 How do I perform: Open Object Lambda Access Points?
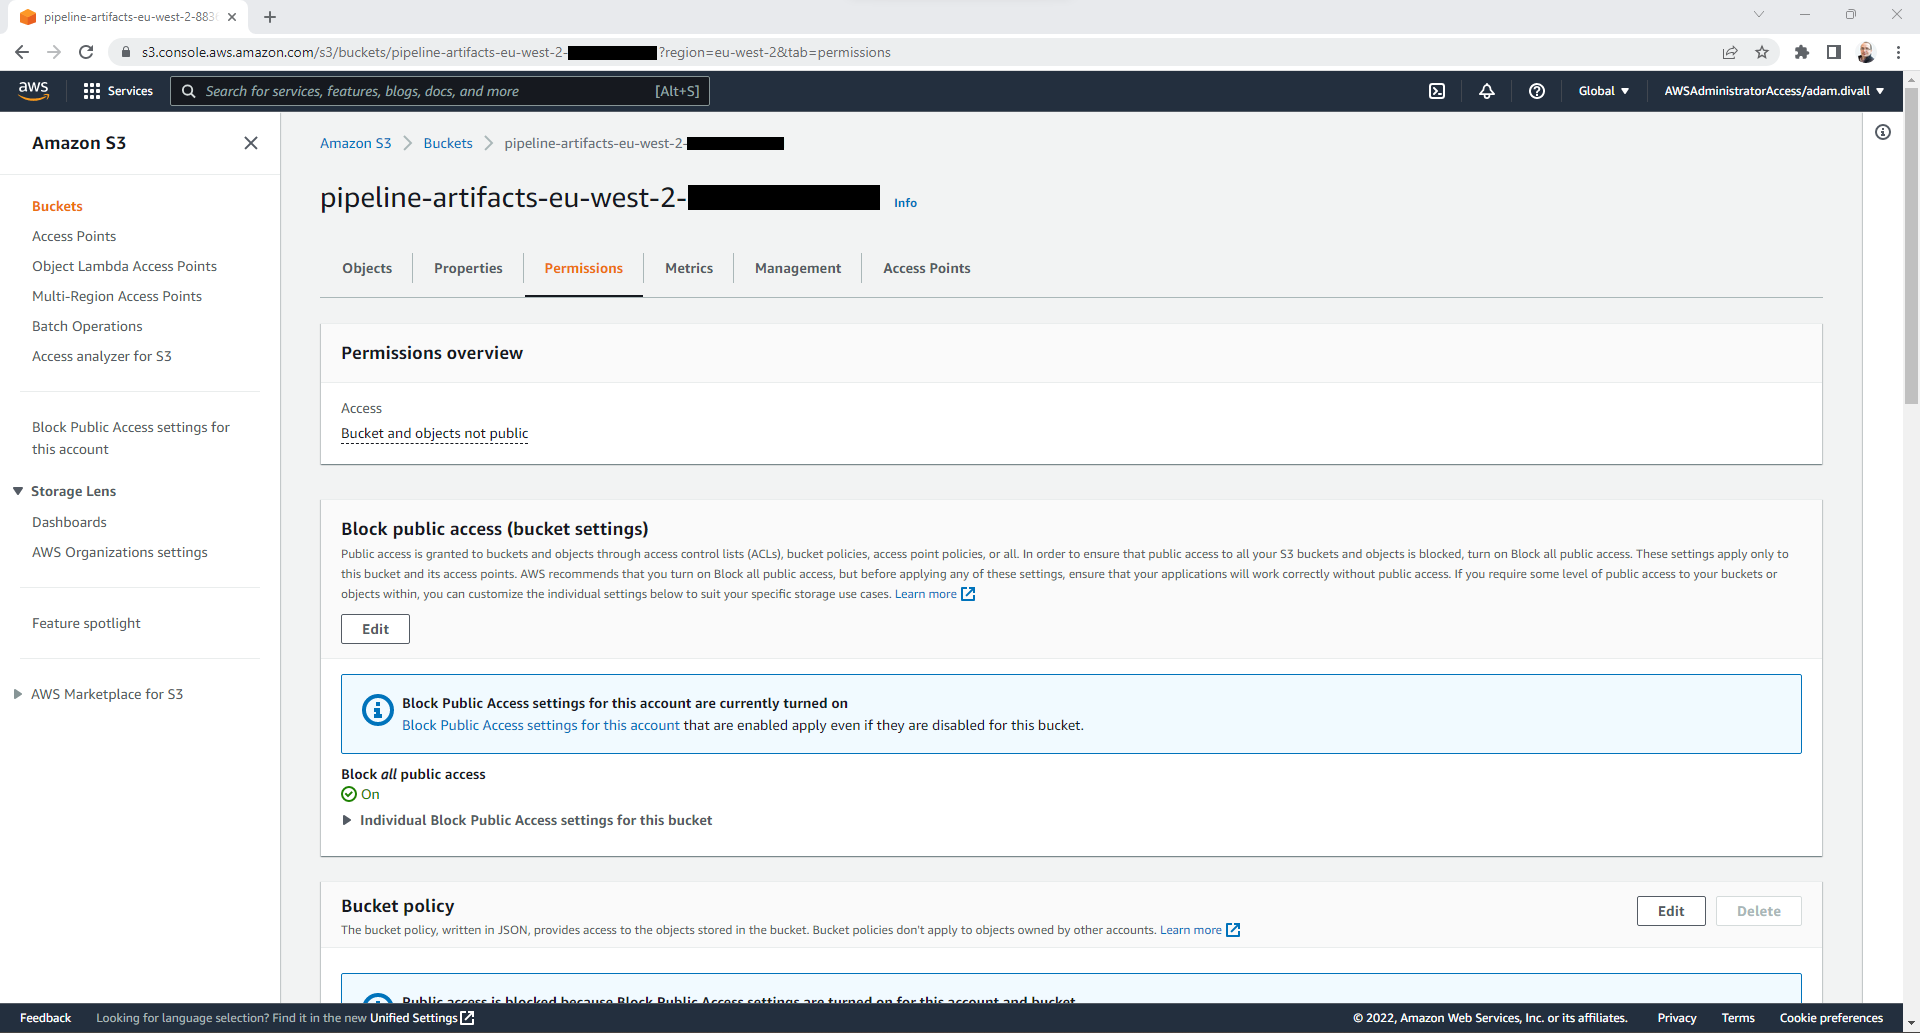(124, 266)
